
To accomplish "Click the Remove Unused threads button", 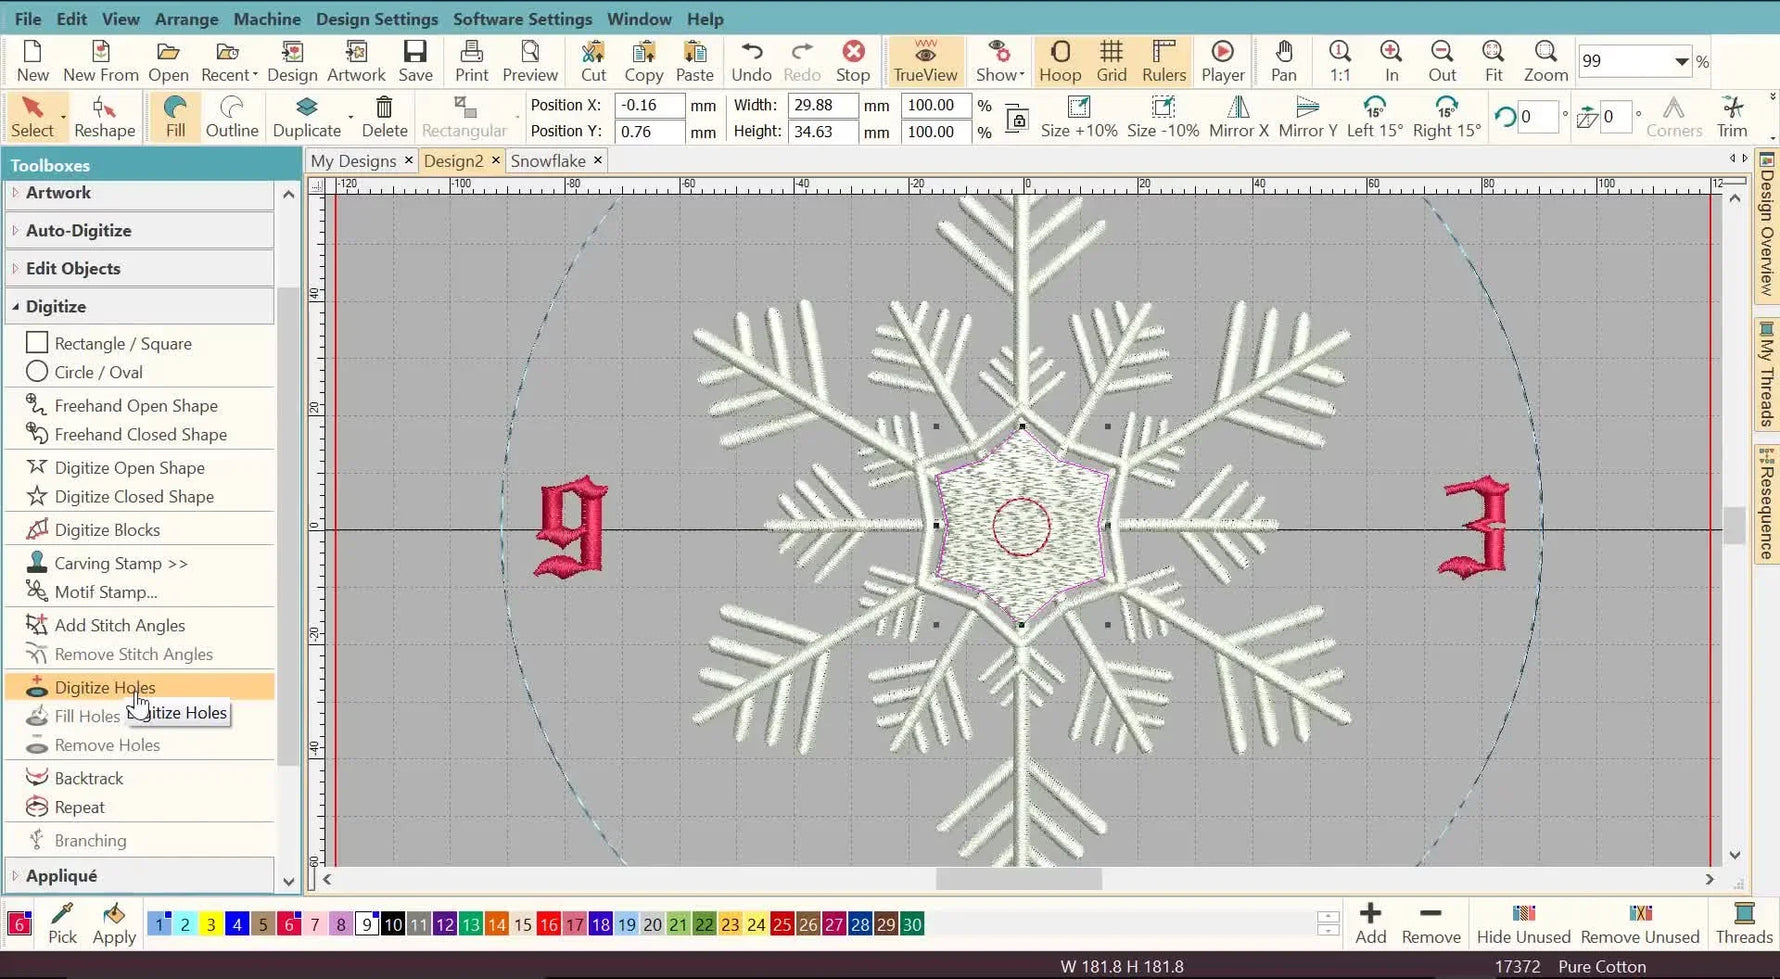I will point(1639,923).
